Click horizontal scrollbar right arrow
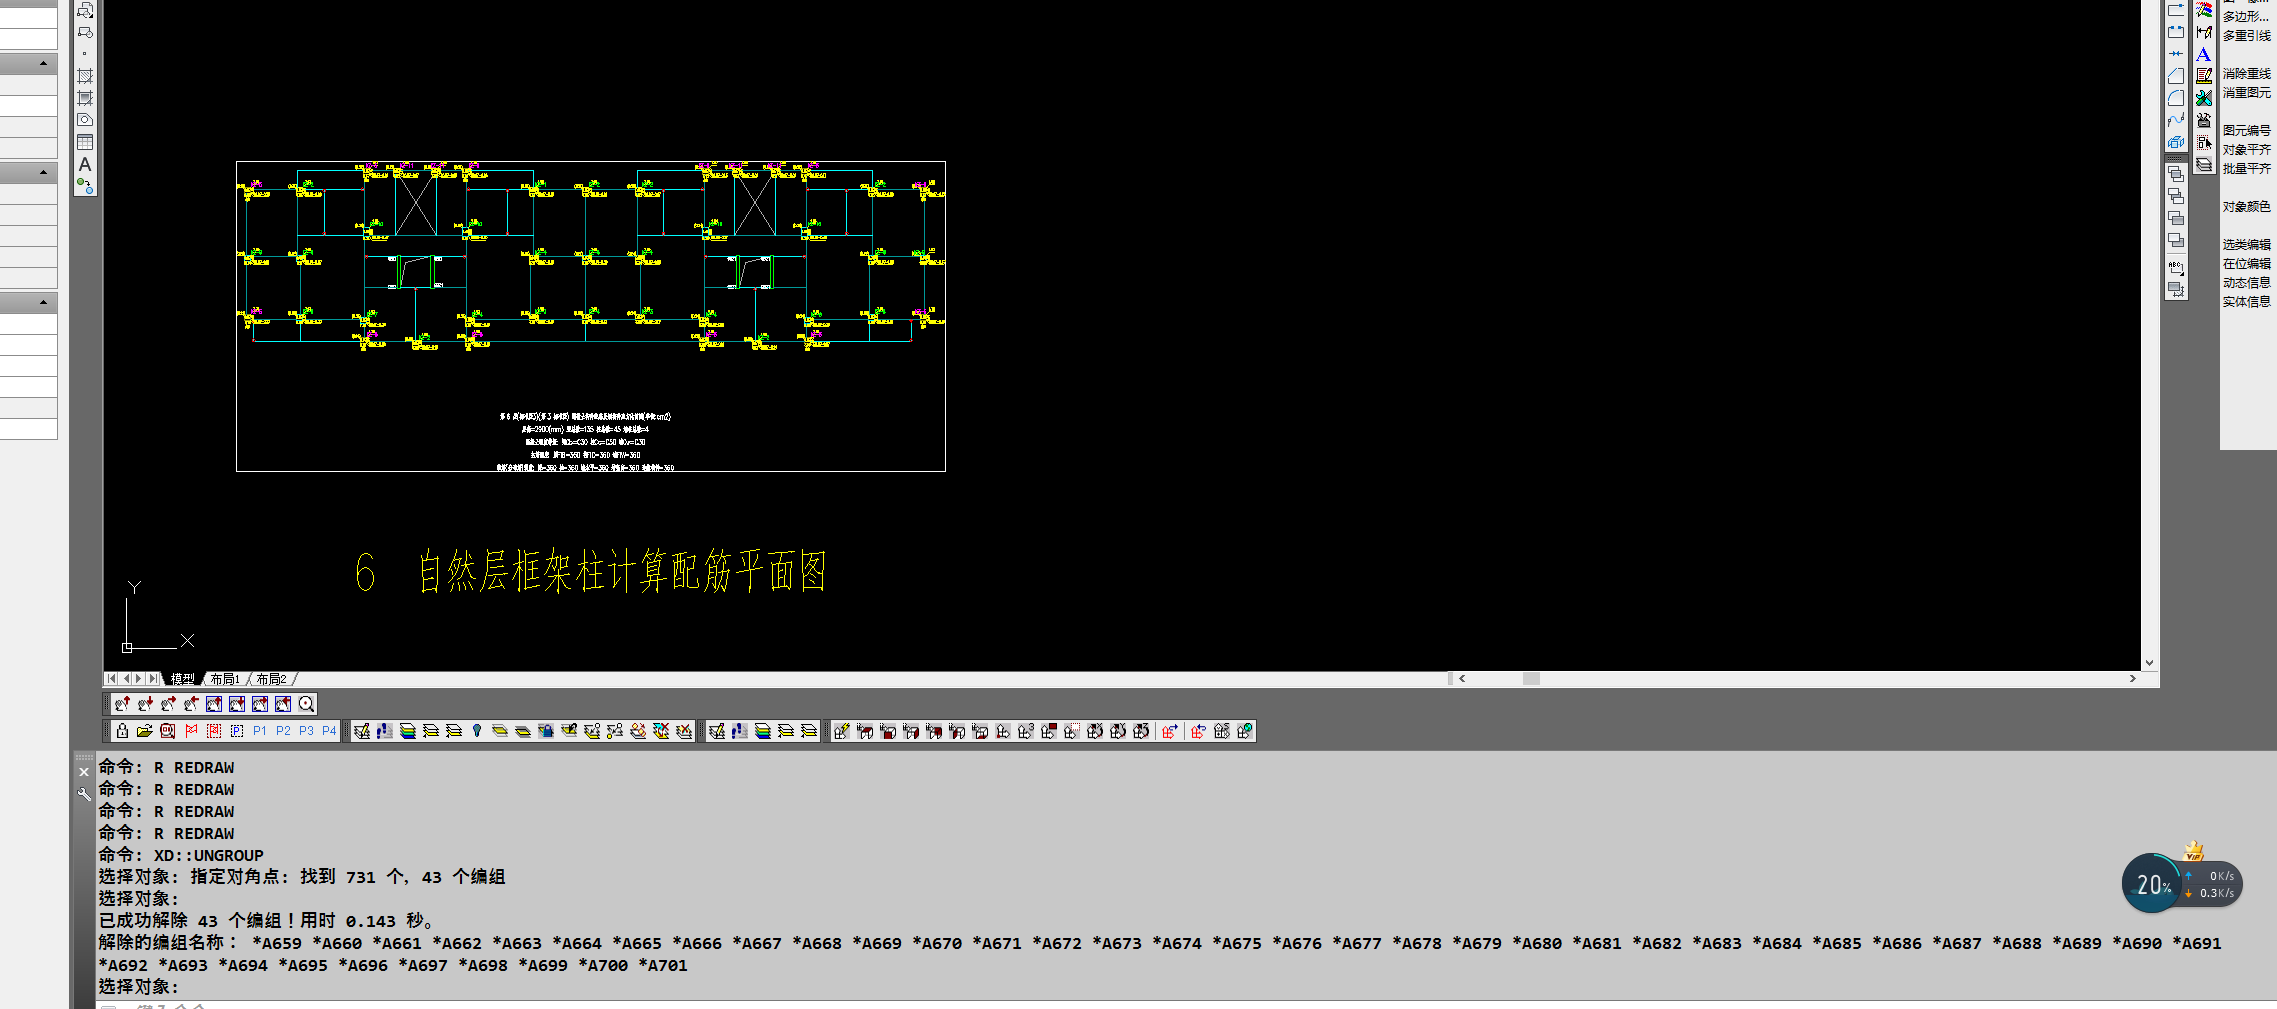The image size is (2277, 1009). (2133, 679)
